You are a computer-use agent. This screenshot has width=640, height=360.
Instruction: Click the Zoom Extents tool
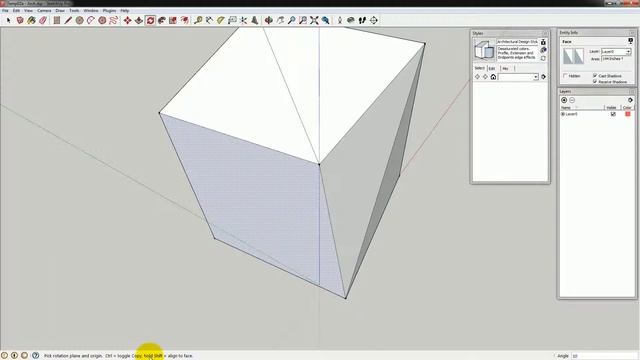coord(314,20)
